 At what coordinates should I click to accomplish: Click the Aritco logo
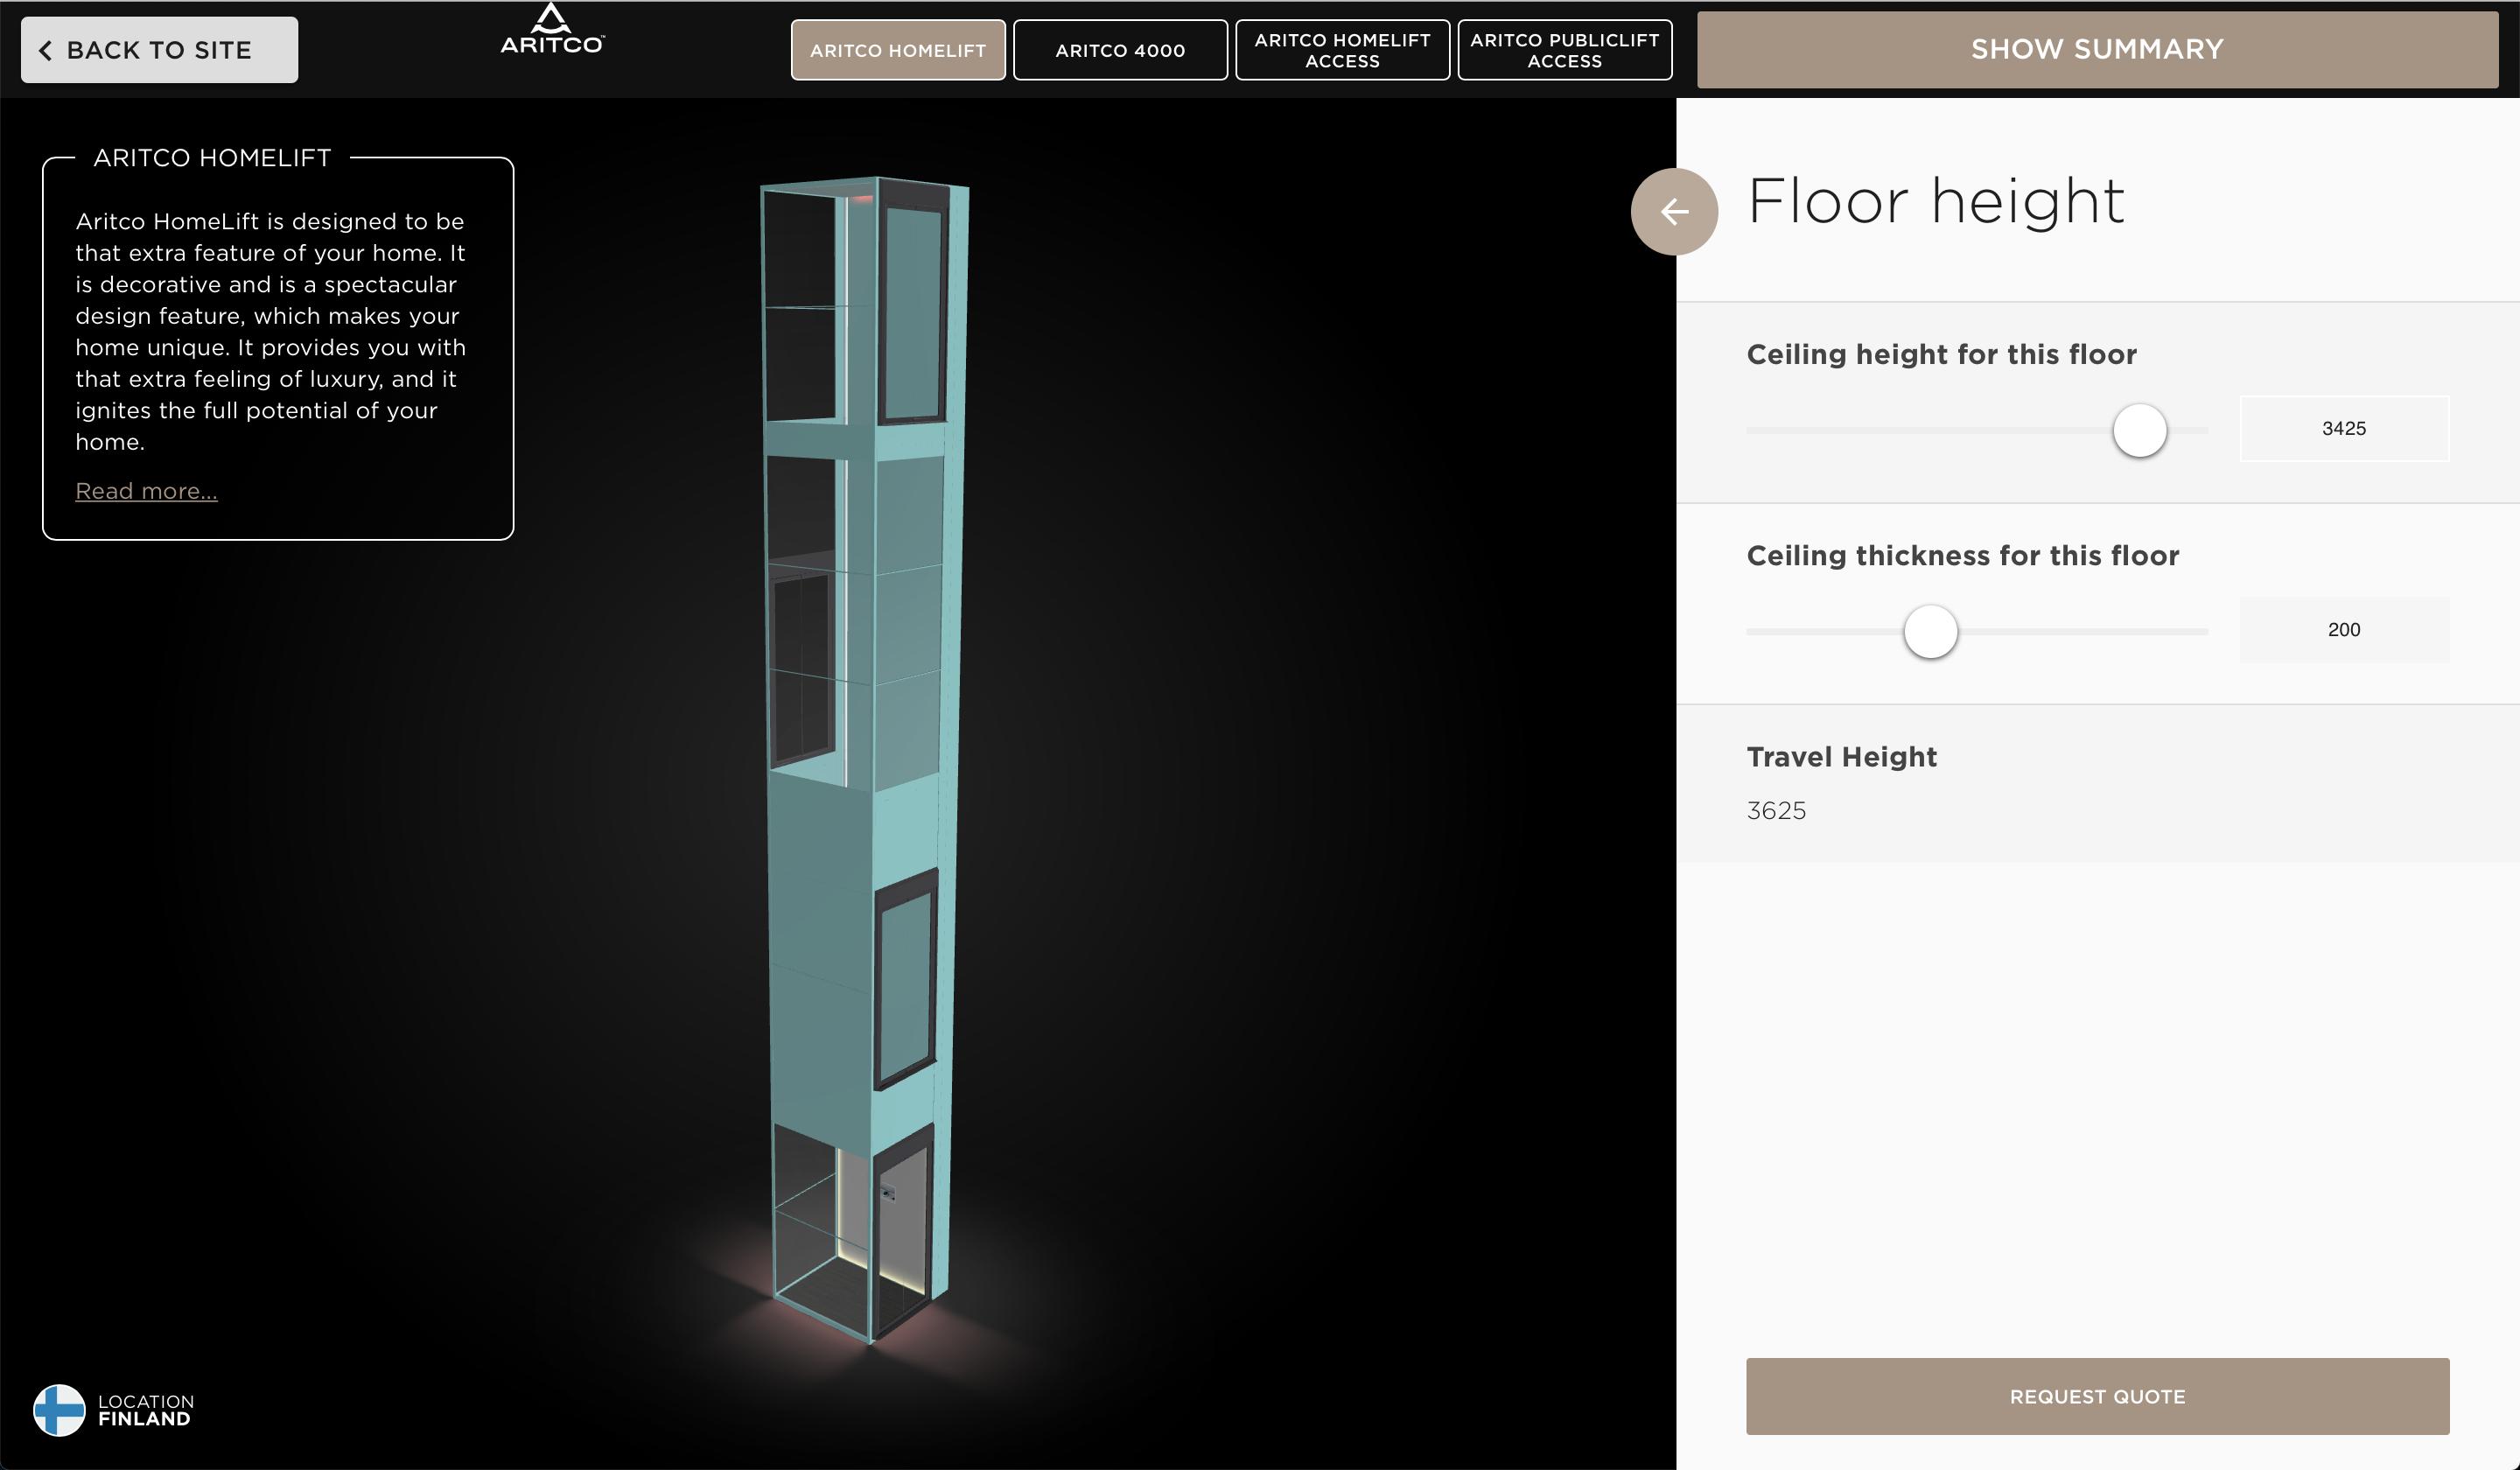coord(552,30)
